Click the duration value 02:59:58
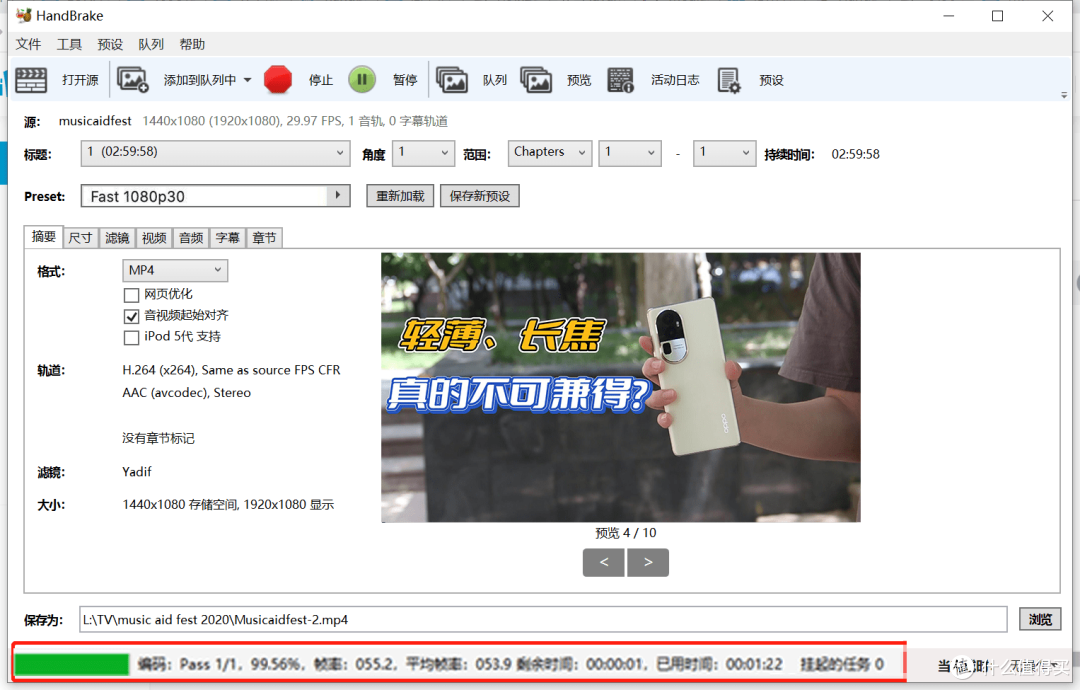Image resolution: width=1080 pixels, height=690 pixels. [x=855, y=154]
